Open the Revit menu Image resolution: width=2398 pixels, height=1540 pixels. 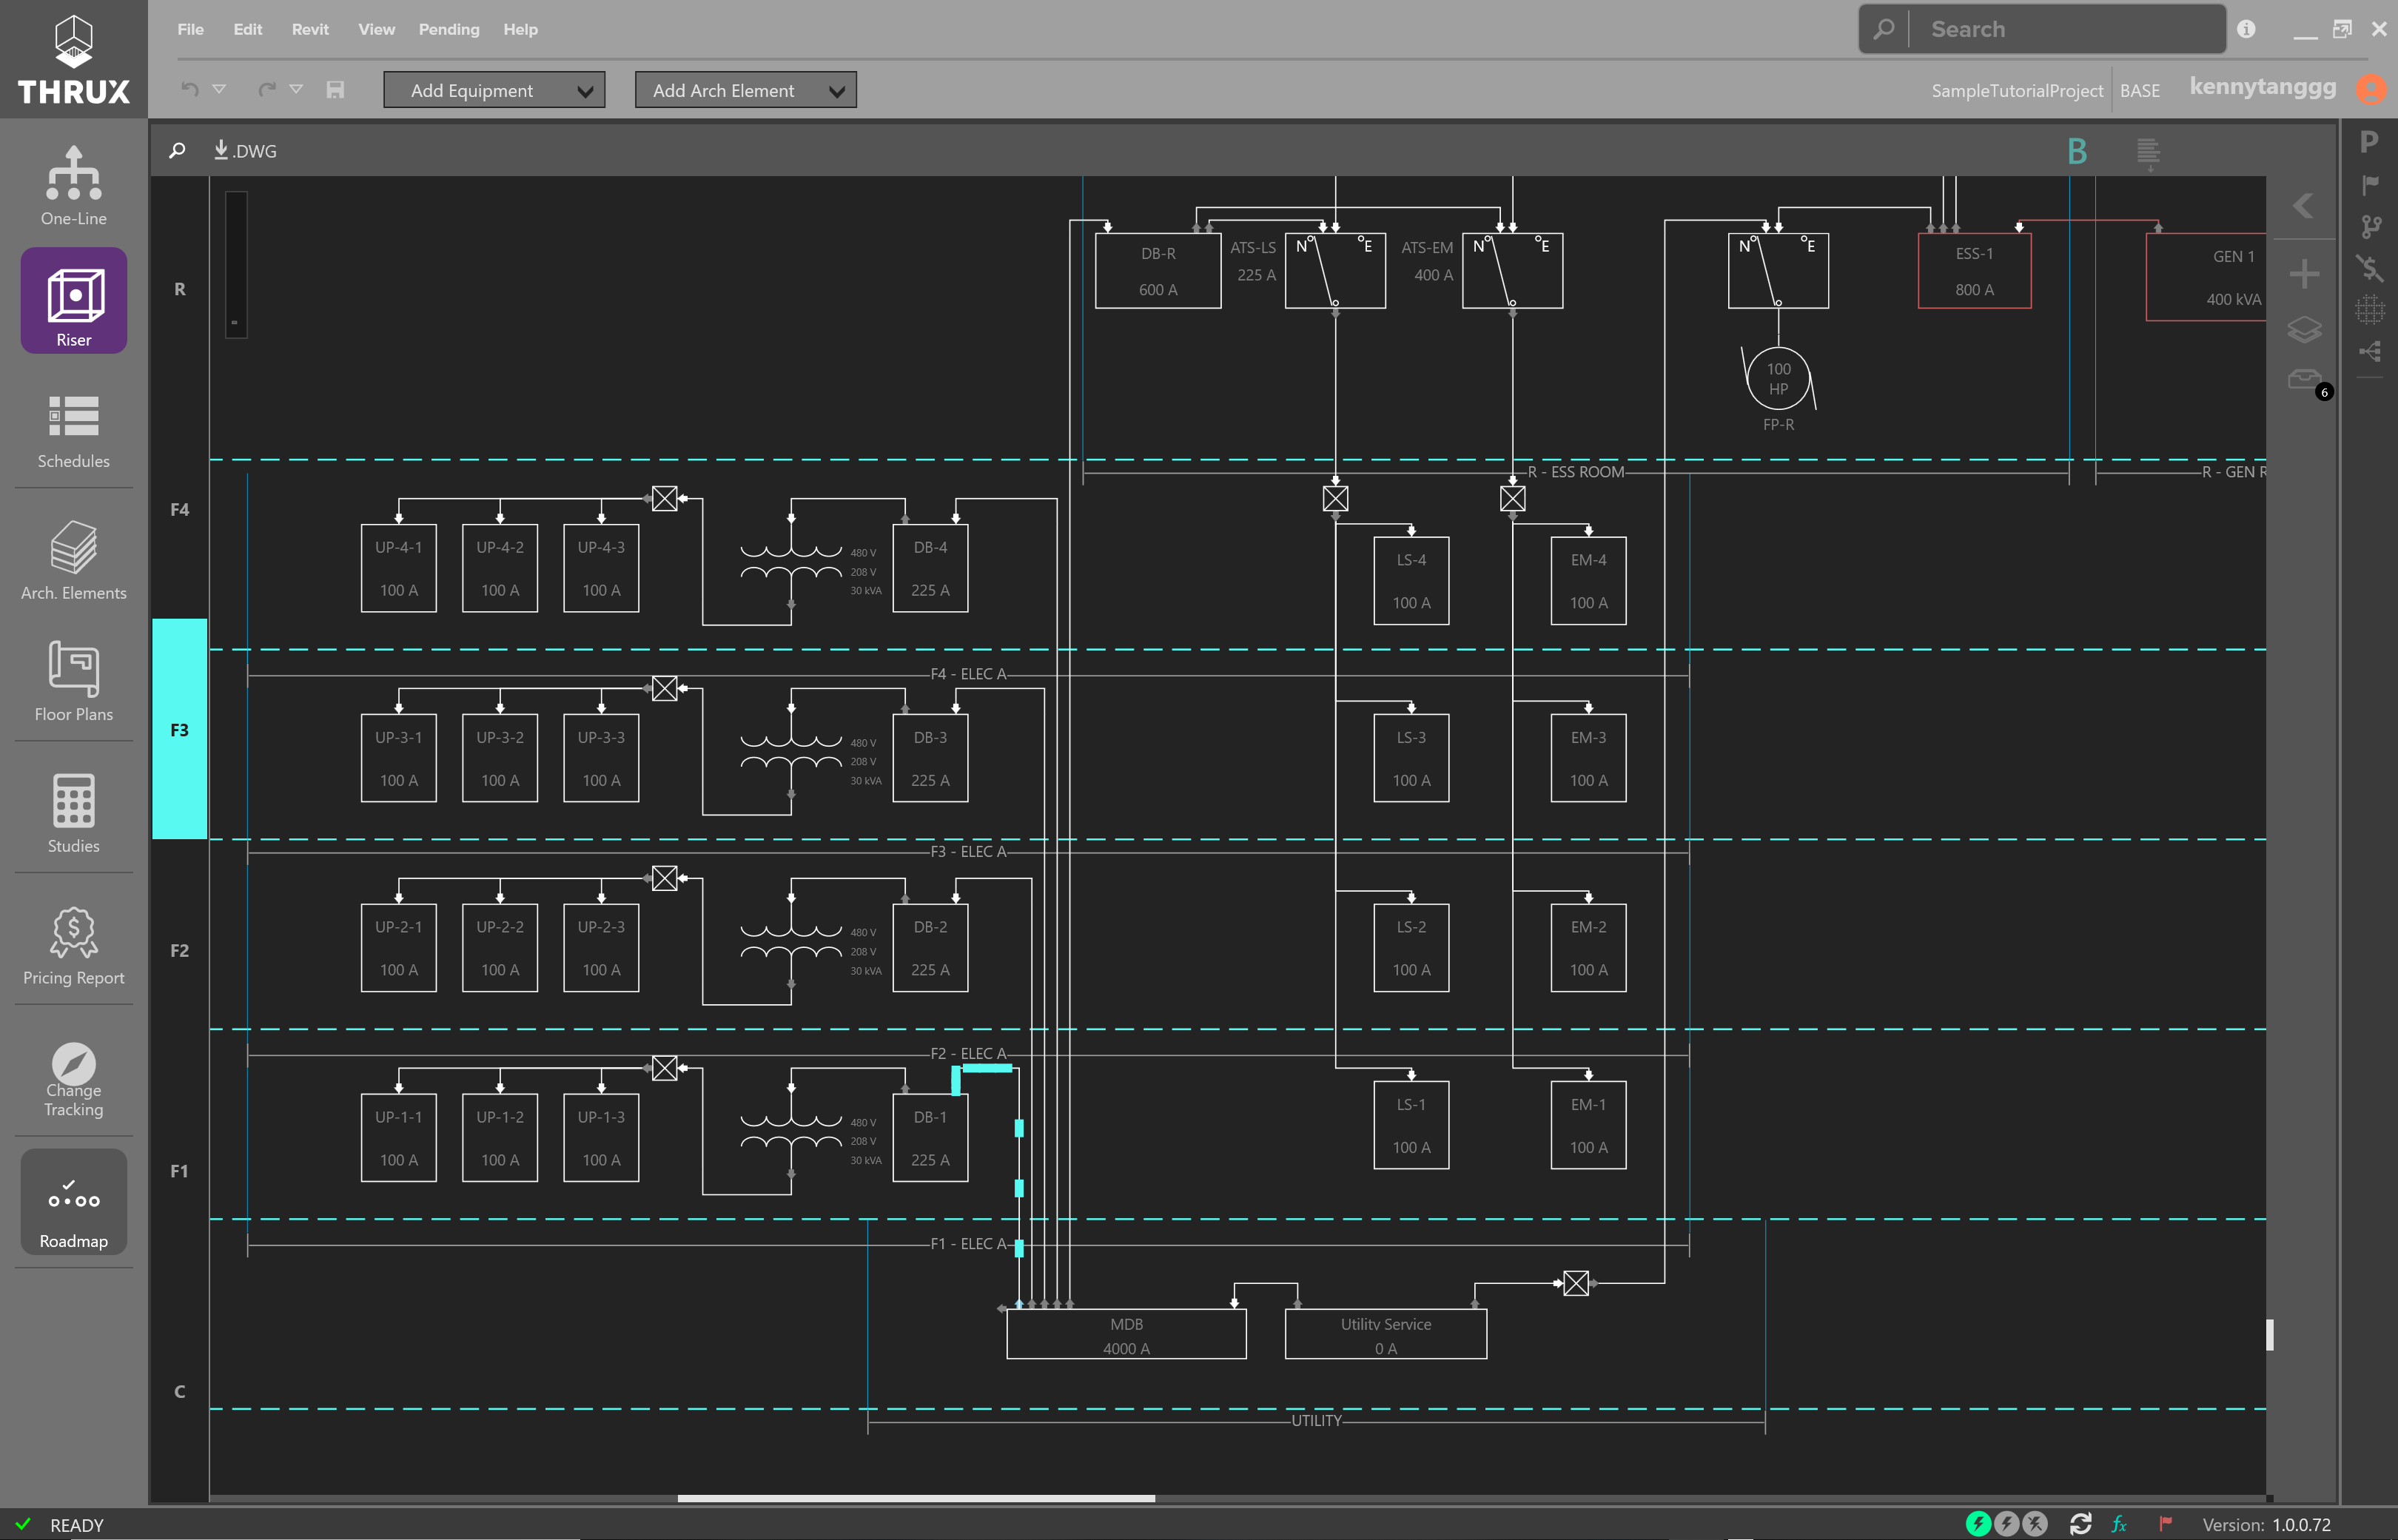310,29
